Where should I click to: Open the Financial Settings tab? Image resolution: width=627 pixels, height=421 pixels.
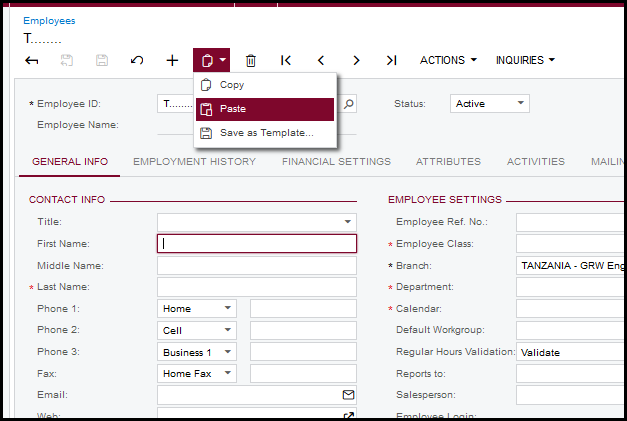coord(336,162)
